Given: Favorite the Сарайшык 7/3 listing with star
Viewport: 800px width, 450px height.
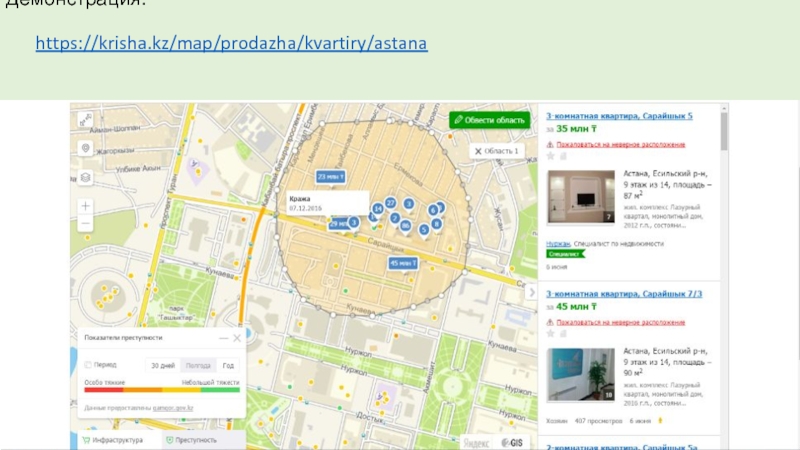Looking at the screenshot, I should coord(551,334).
